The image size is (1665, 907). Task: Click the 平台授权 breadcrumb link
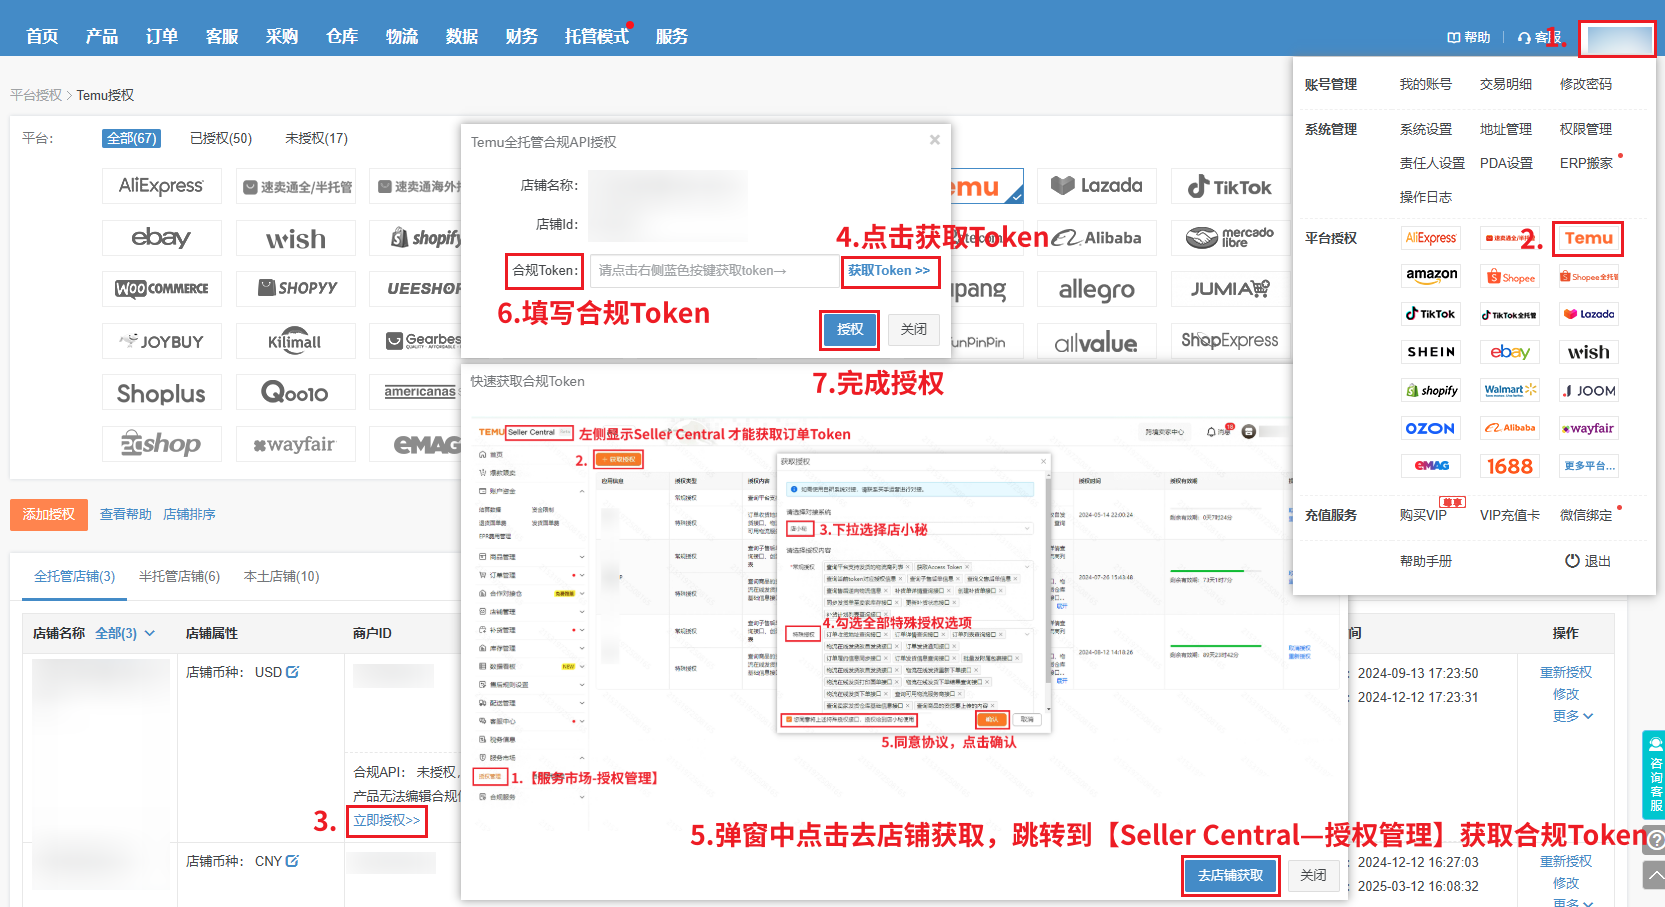pyautogui.click(x=36, y=96)
